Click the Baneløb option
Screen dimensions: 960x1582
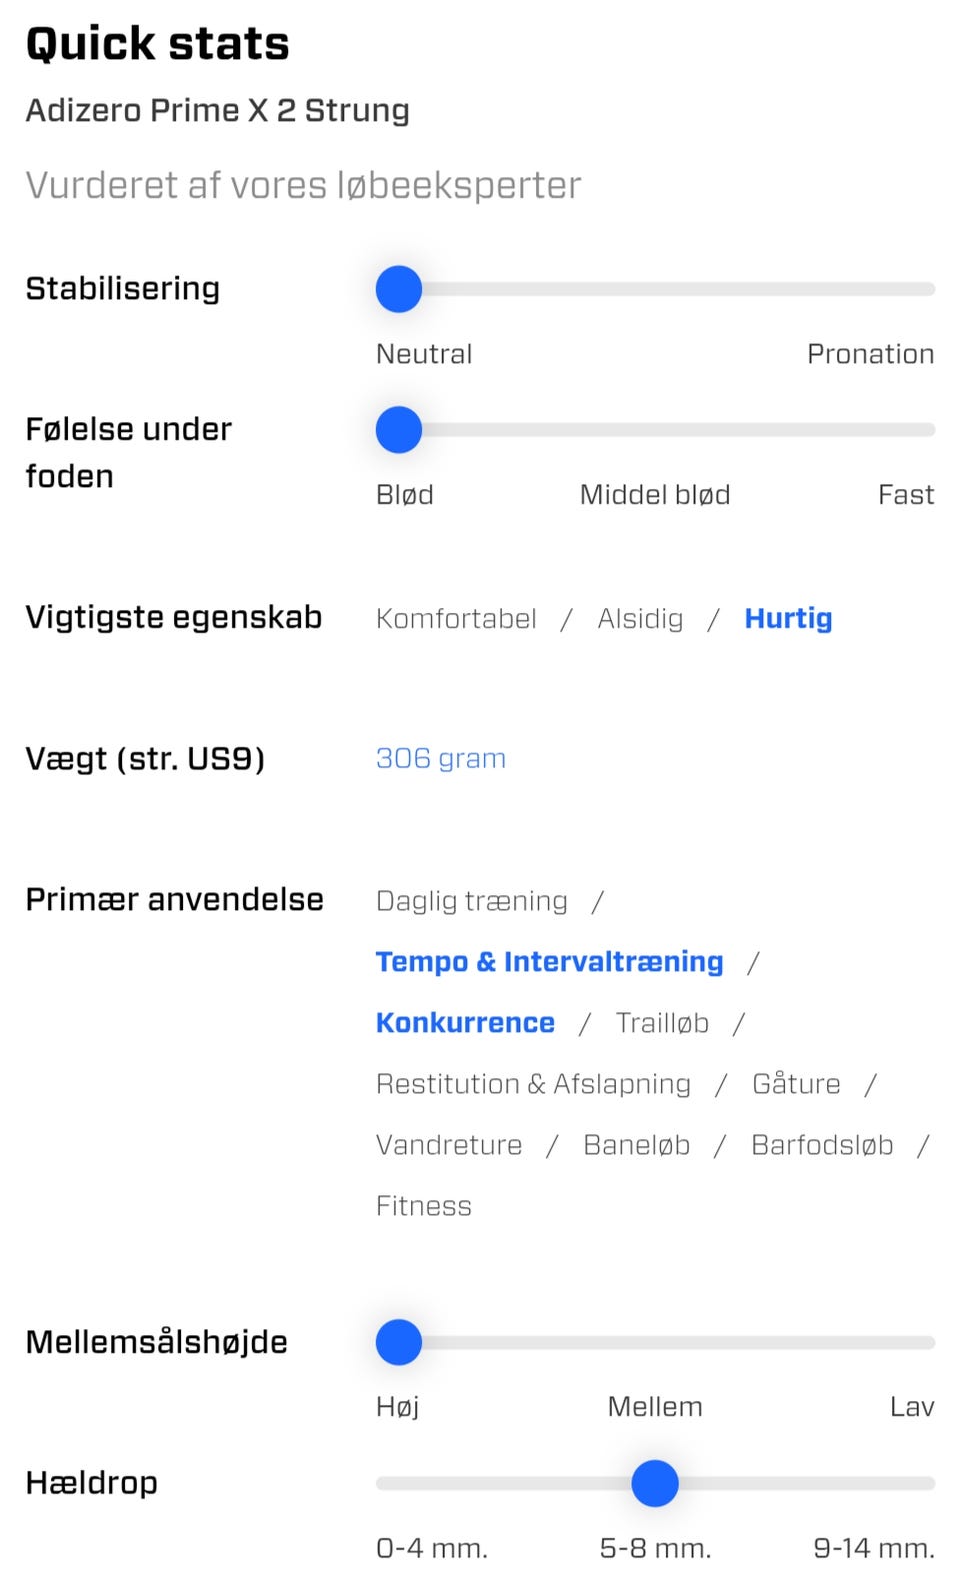tap(636, 1144)
